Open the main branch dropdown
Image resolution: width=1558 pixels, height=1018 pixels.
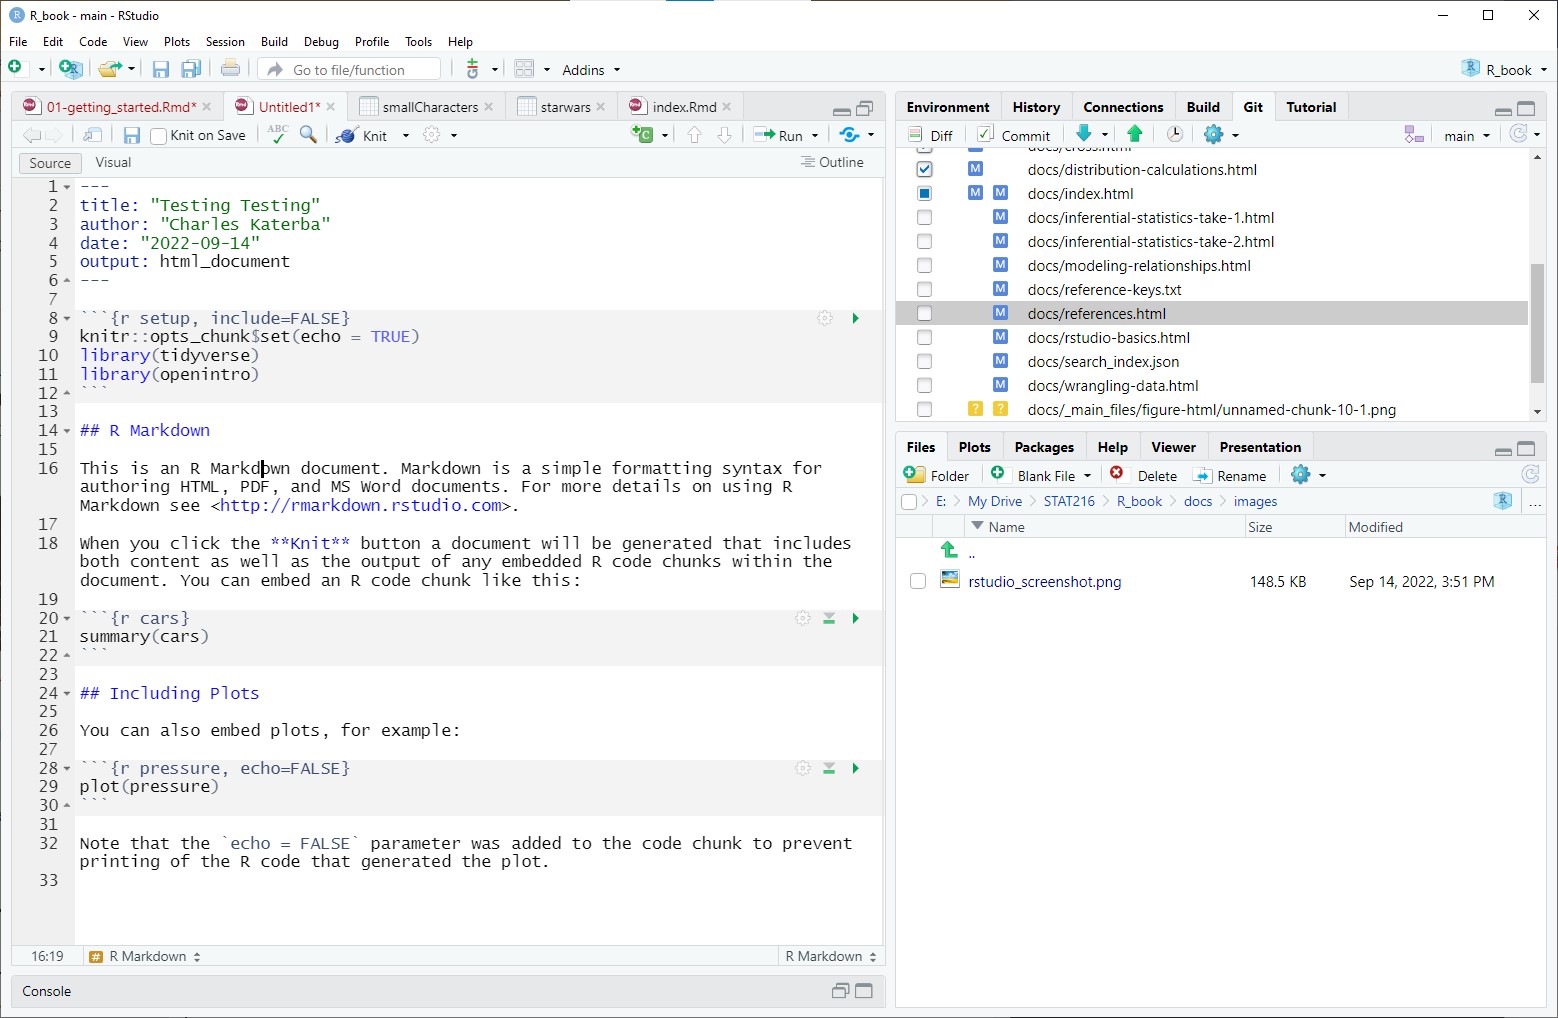[1467, 136]
